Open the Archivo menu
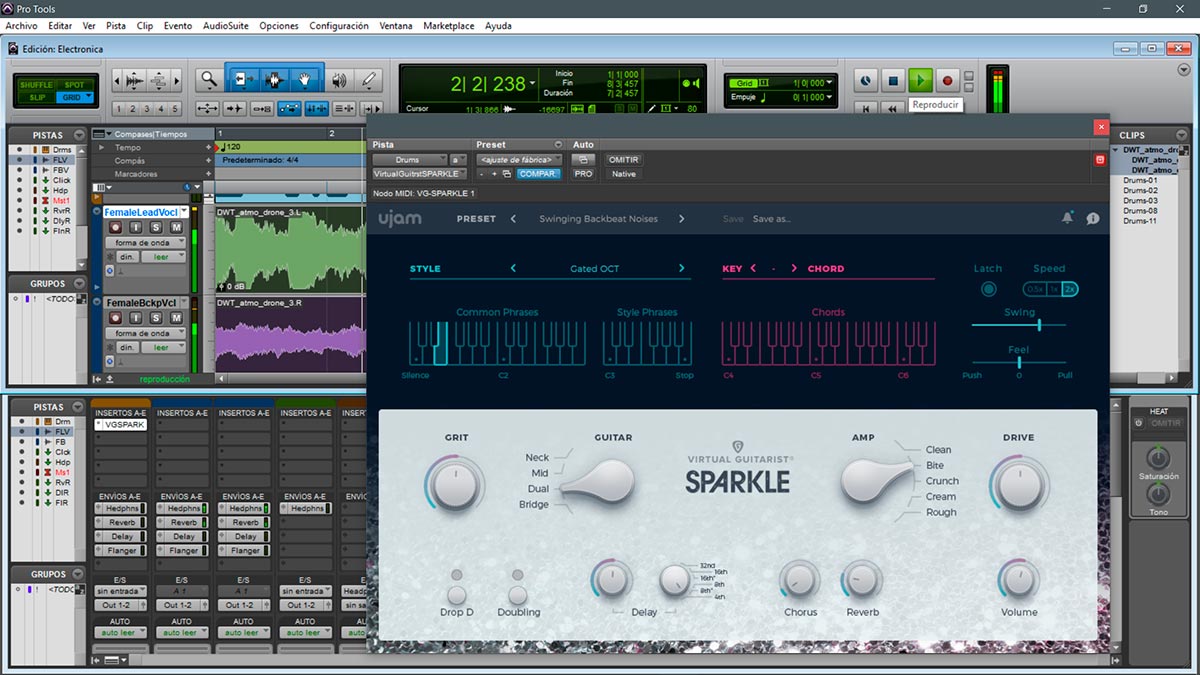The image size is (1200, 675). [x=21, y=26]
